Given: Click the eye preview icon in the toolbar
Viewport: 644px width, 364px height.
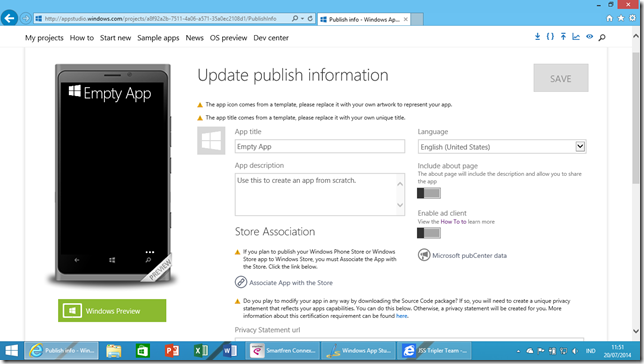Looking at the screenshot, I should (589, 37).
